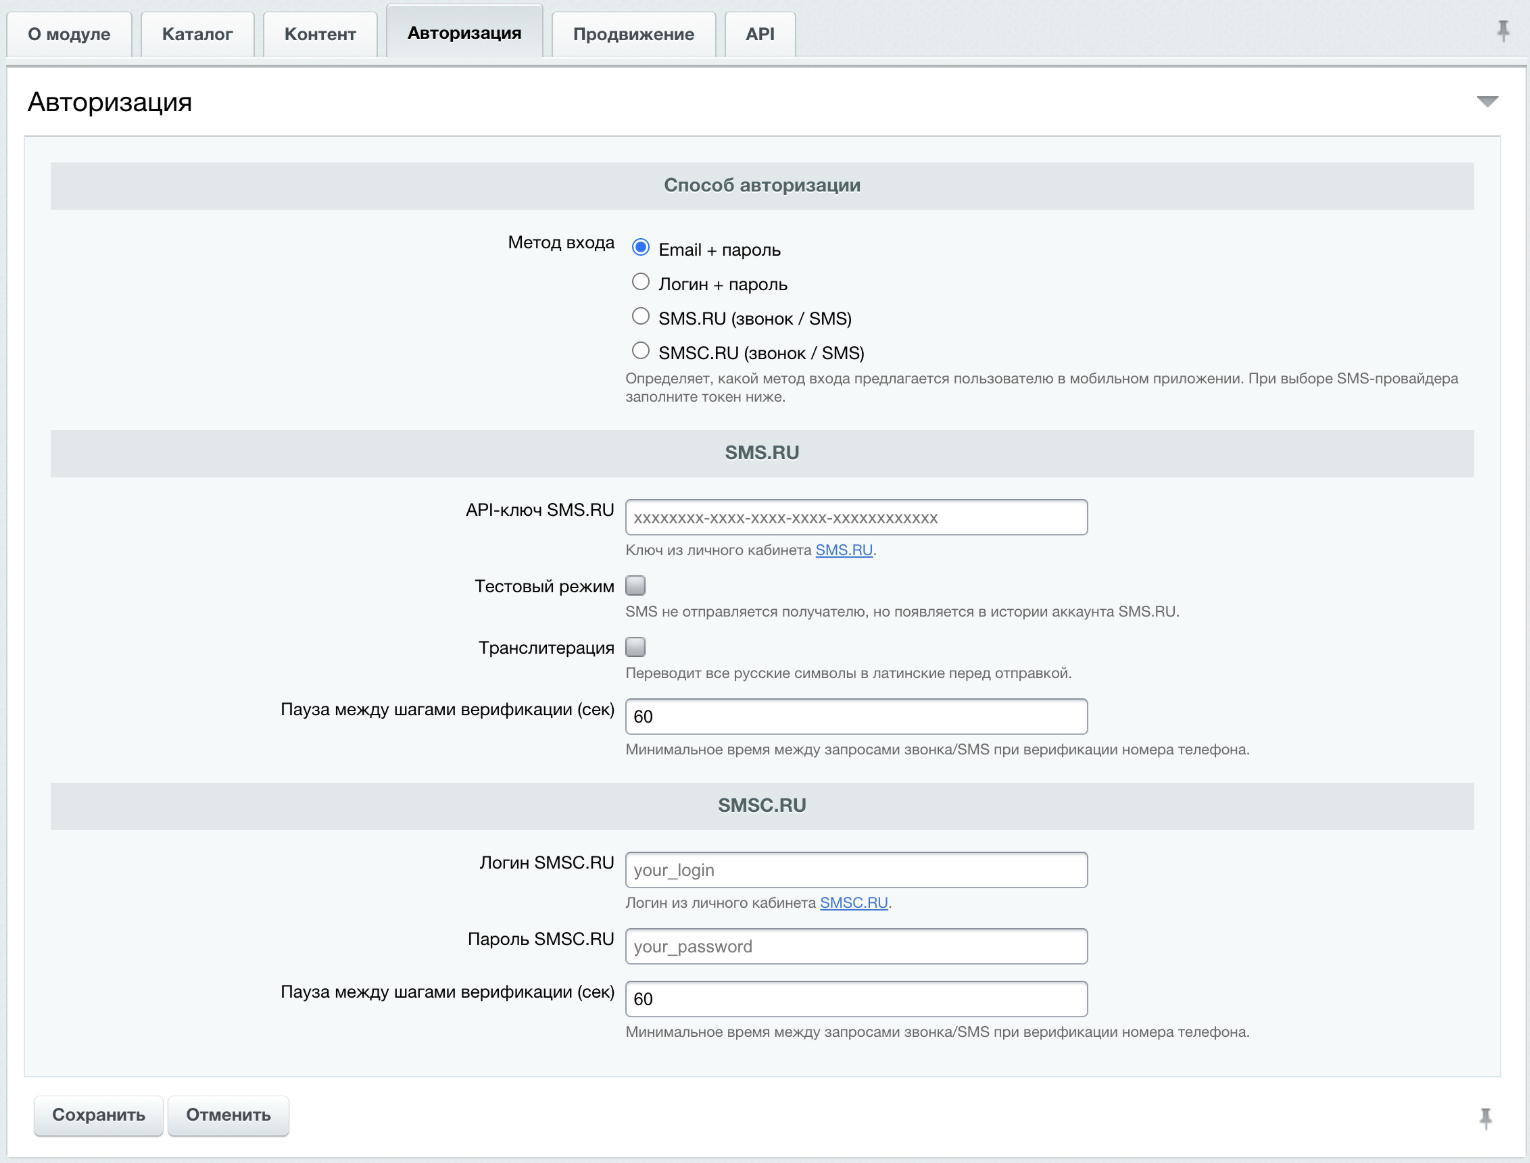Open the Контент tab
1530x1163 pixels.
[x=320, y=34]
